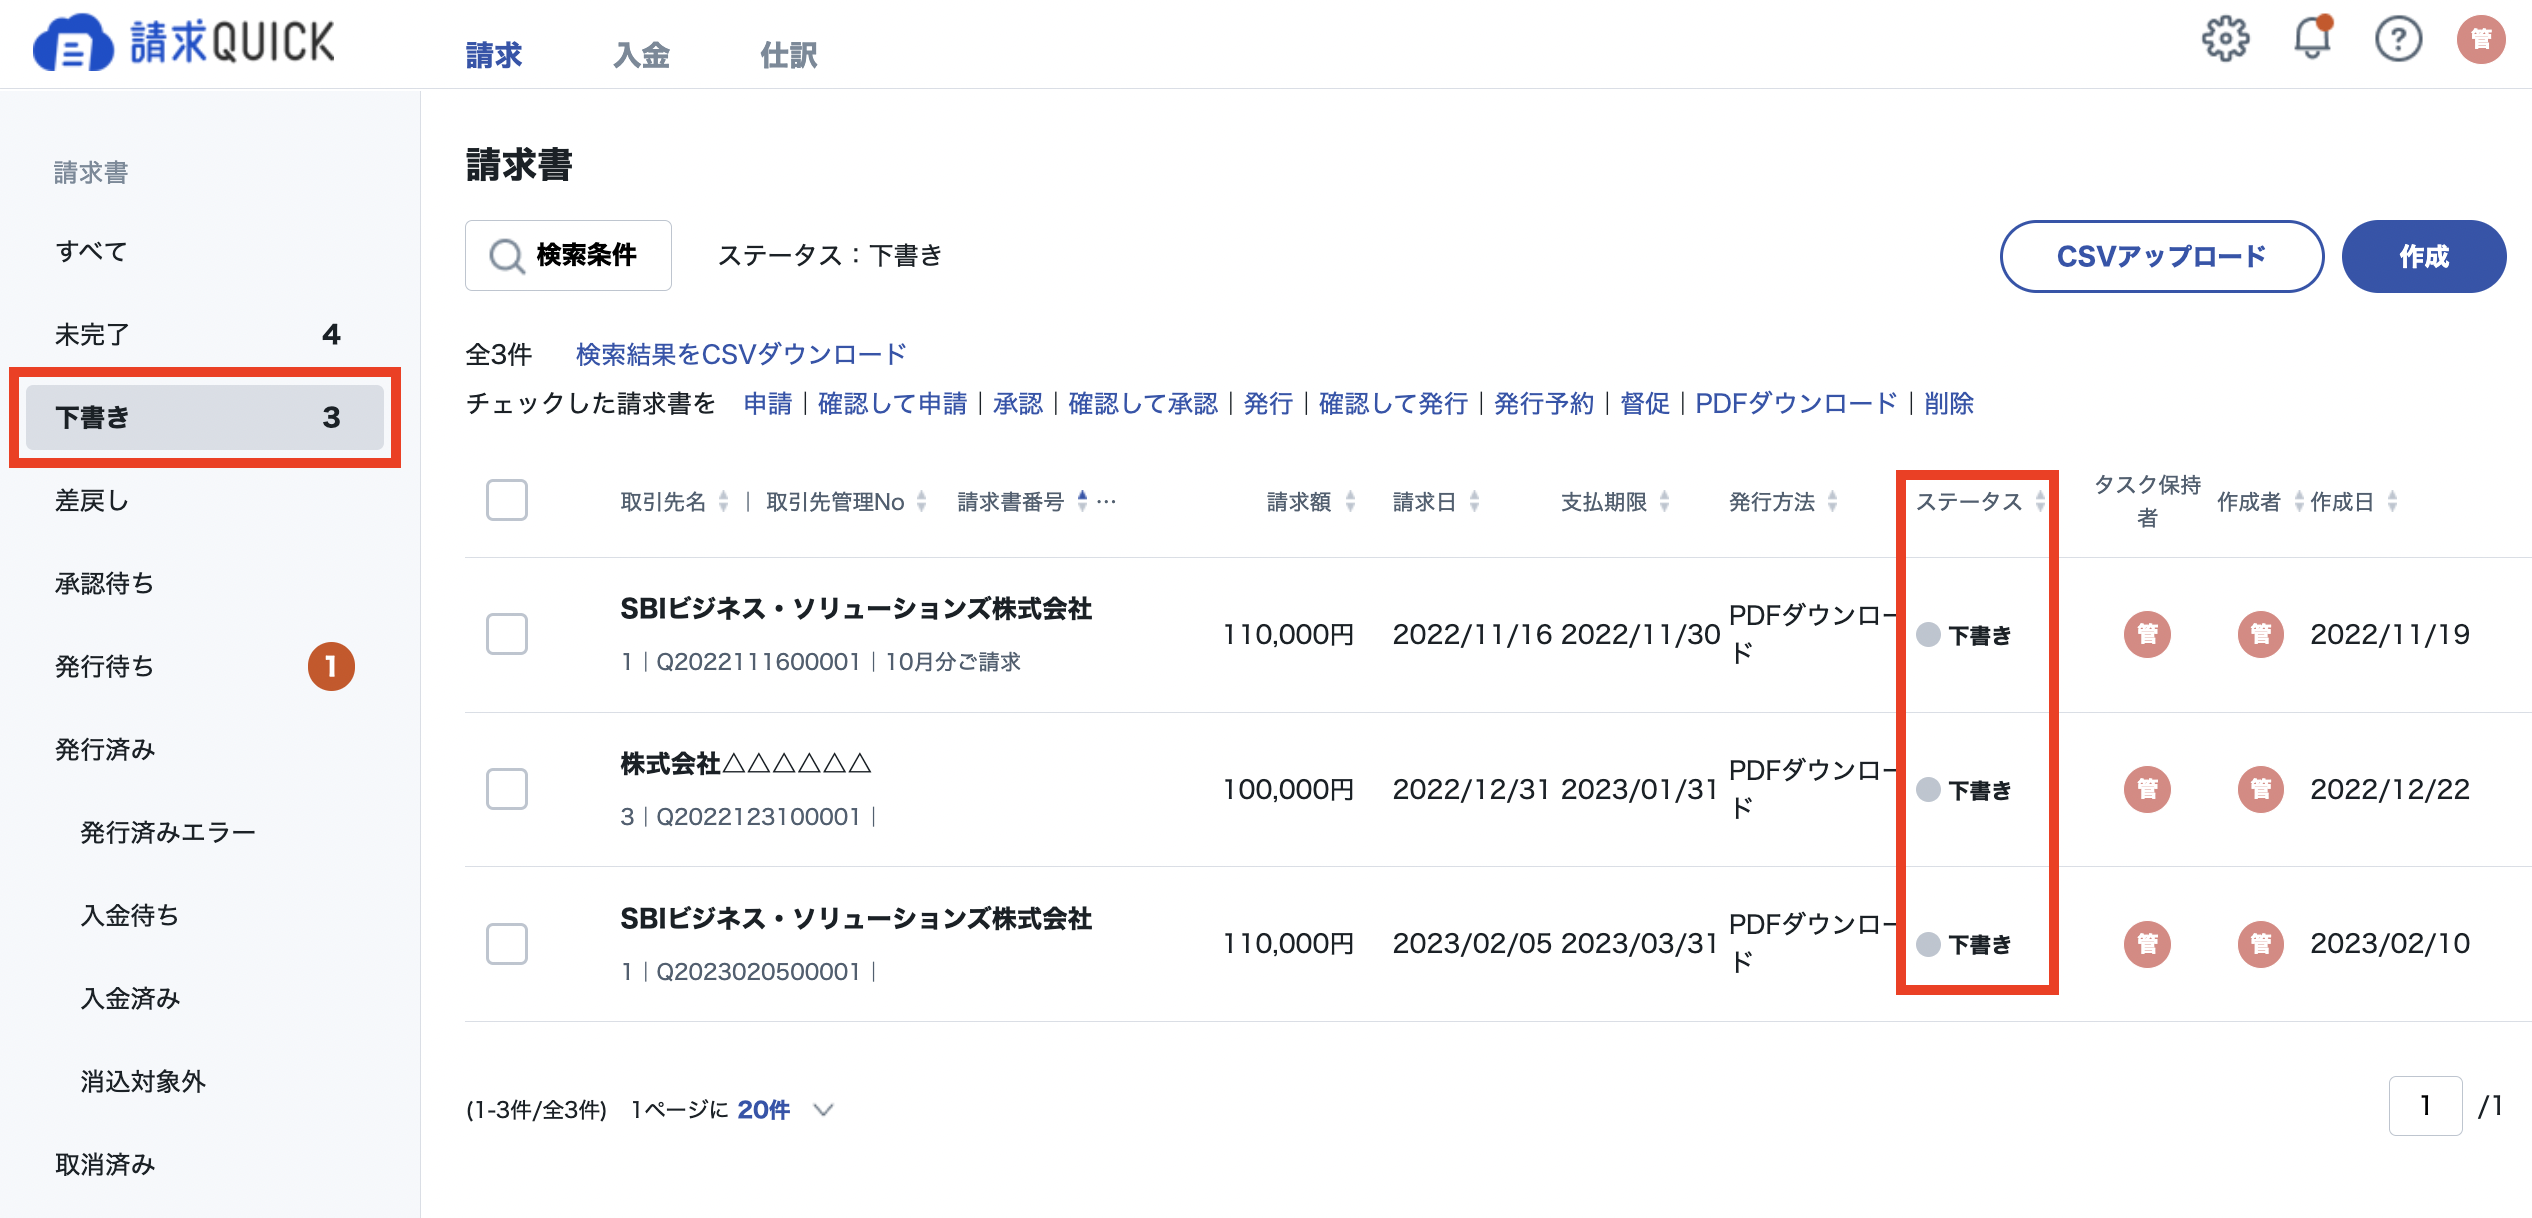Open 株式会社△△△△△△ invoice name
Viewport: 2532px width, 1218px height.
click(746, 764)
